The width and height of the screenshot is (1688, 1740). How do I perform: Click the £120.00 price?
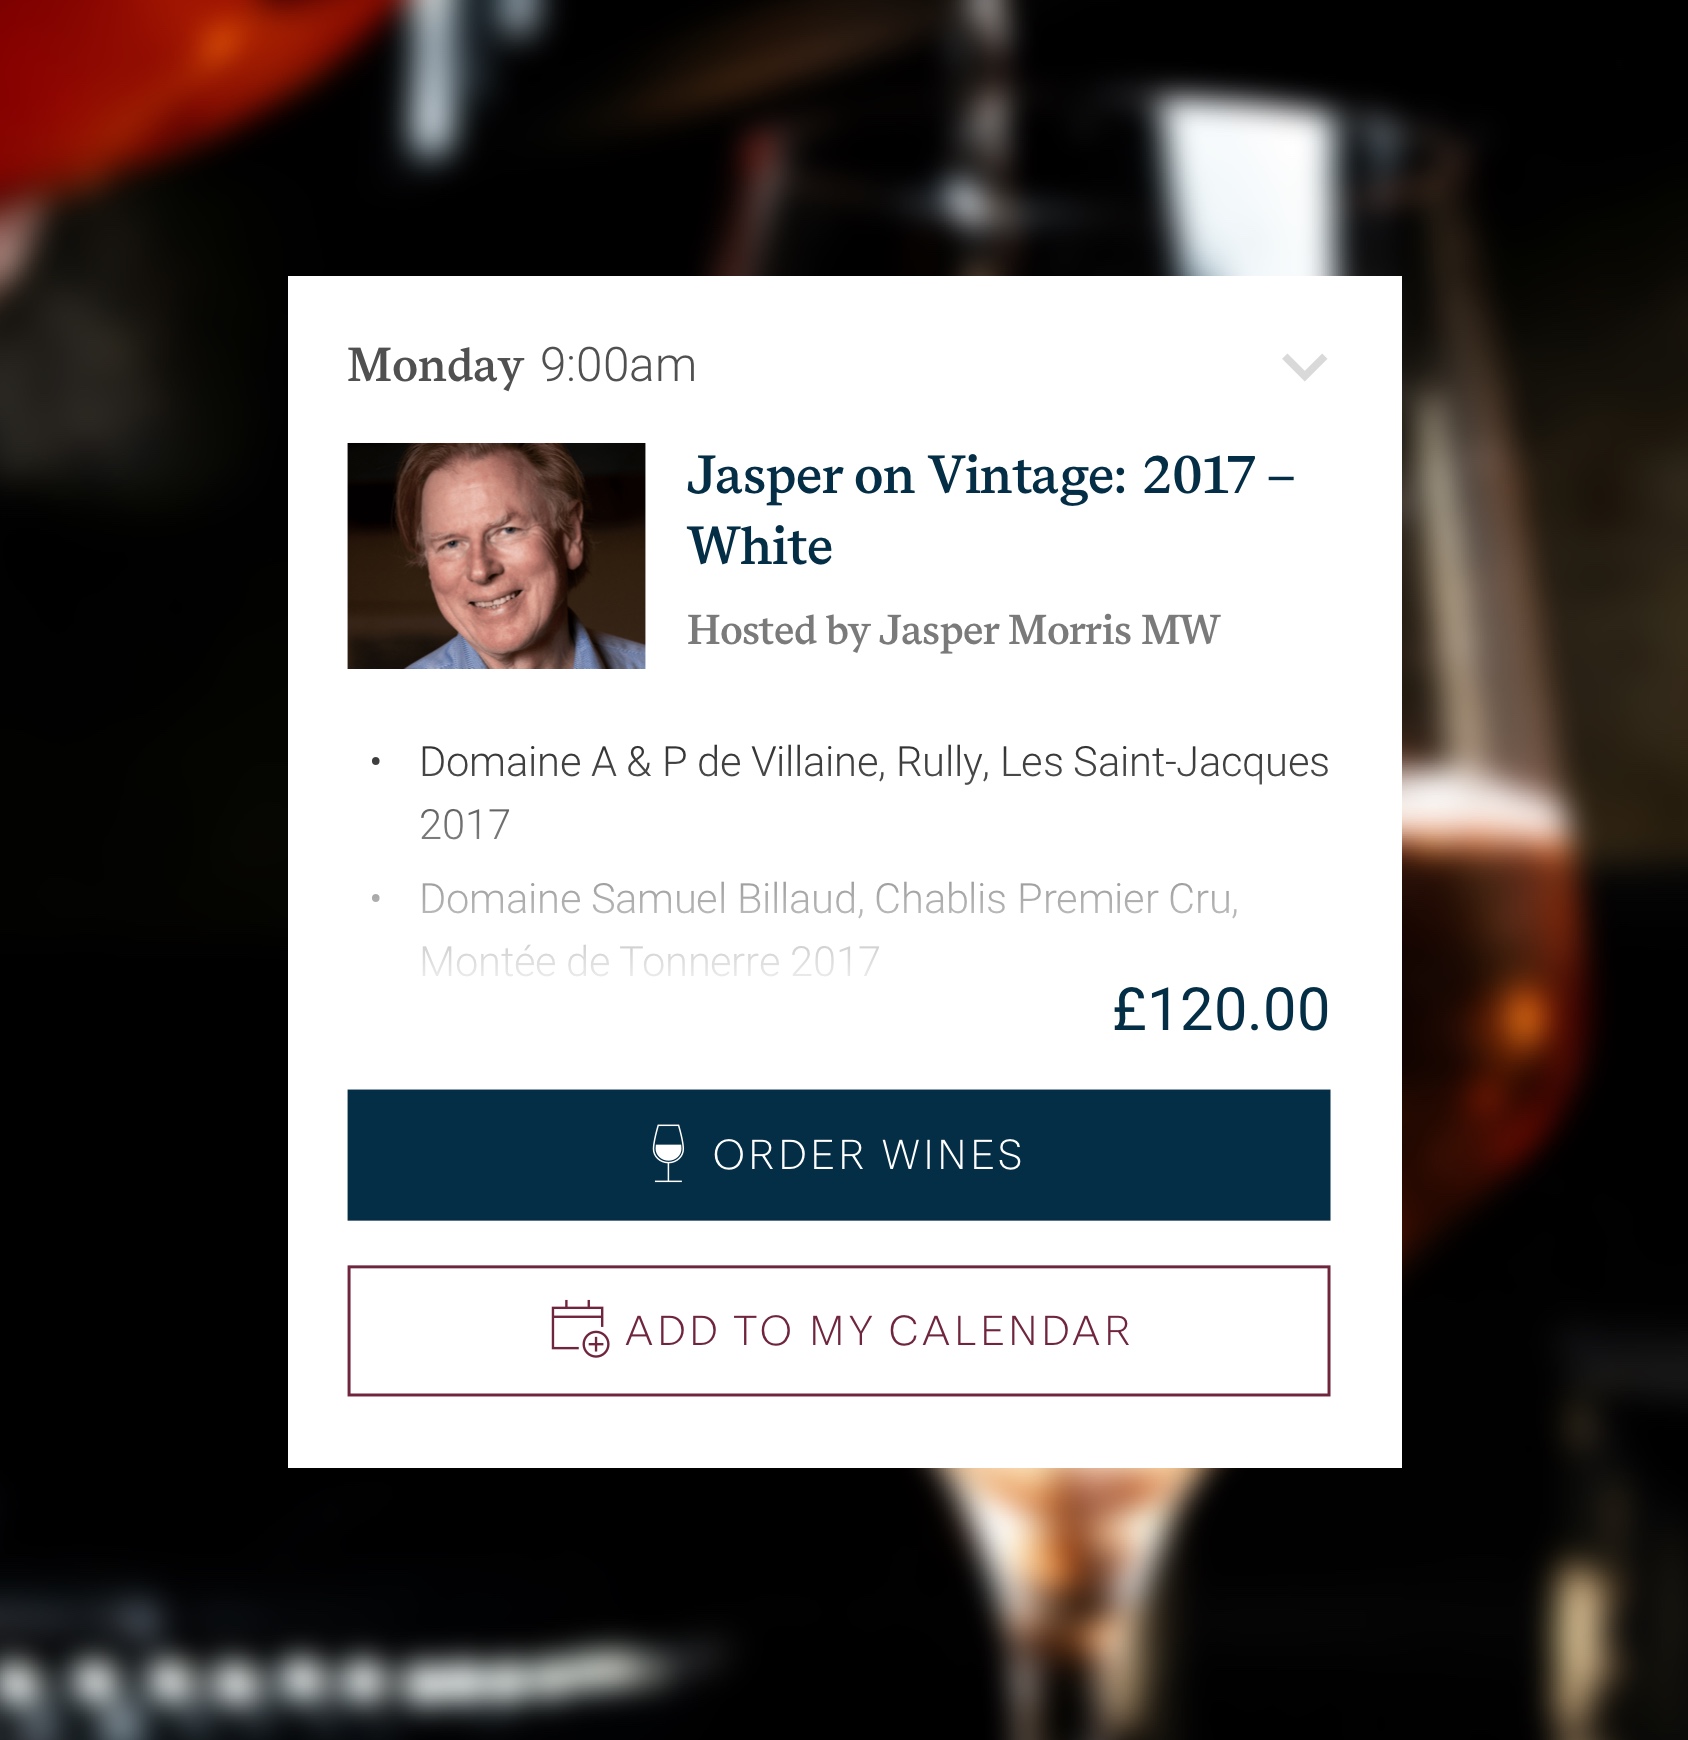1221,1009
